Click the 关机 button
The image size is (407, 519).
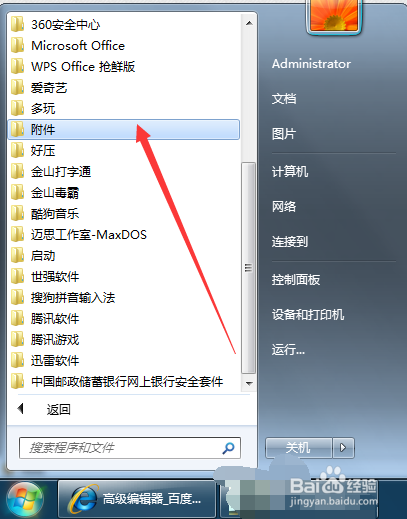299,448
